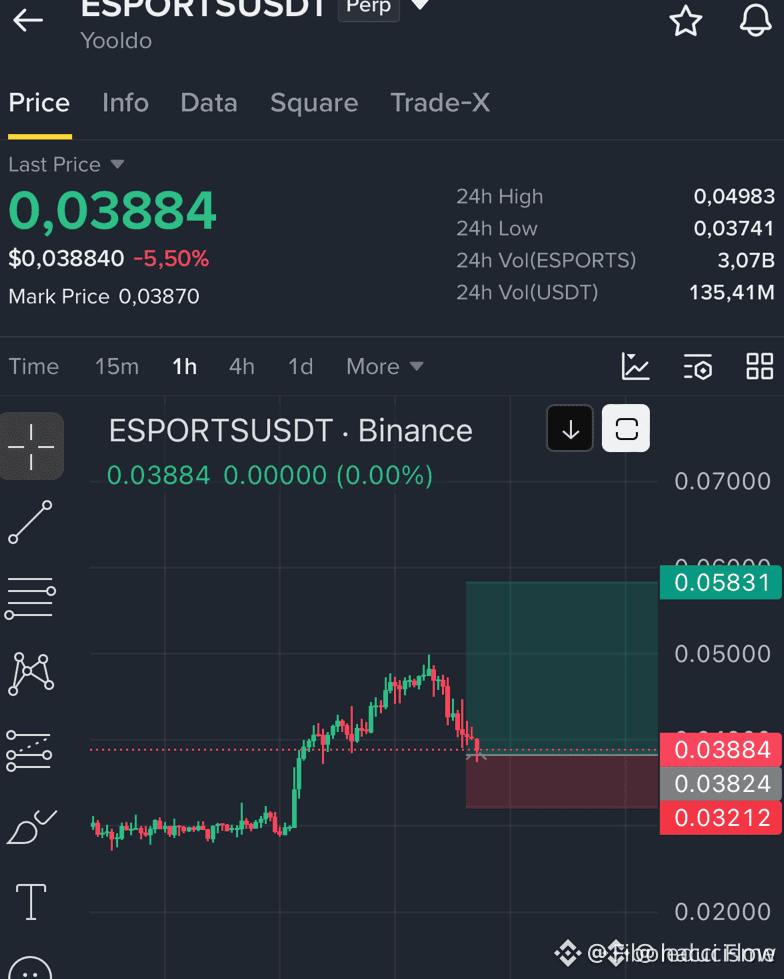
Task: Select the crosshair cursor tool
Action: click(31, 446)
